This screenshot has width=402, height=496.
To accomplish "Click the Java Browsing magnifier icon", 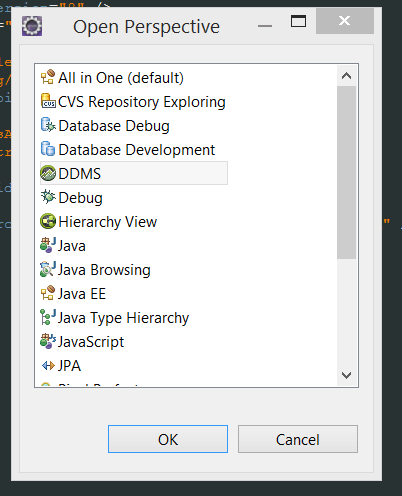I will [48, 269].
